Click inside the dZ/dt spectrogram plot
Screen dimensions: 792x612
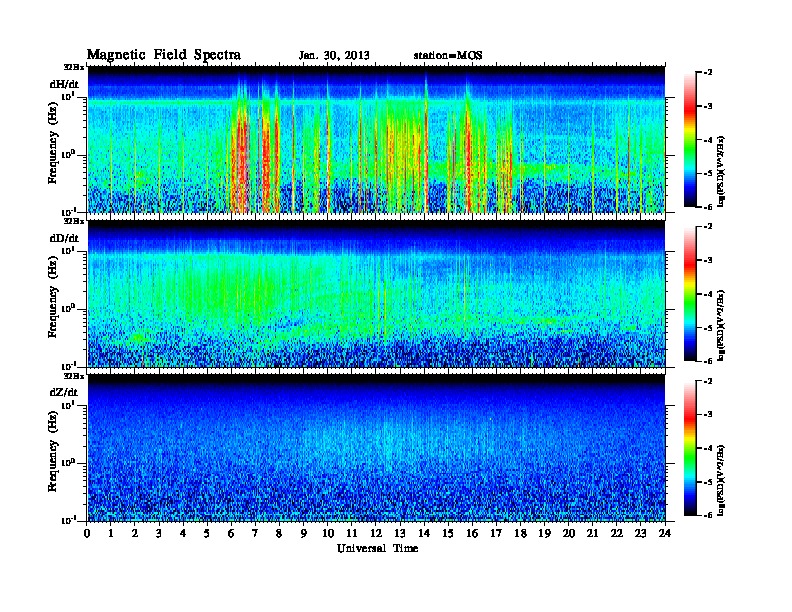pyautogui.click(x=376, y=448)
